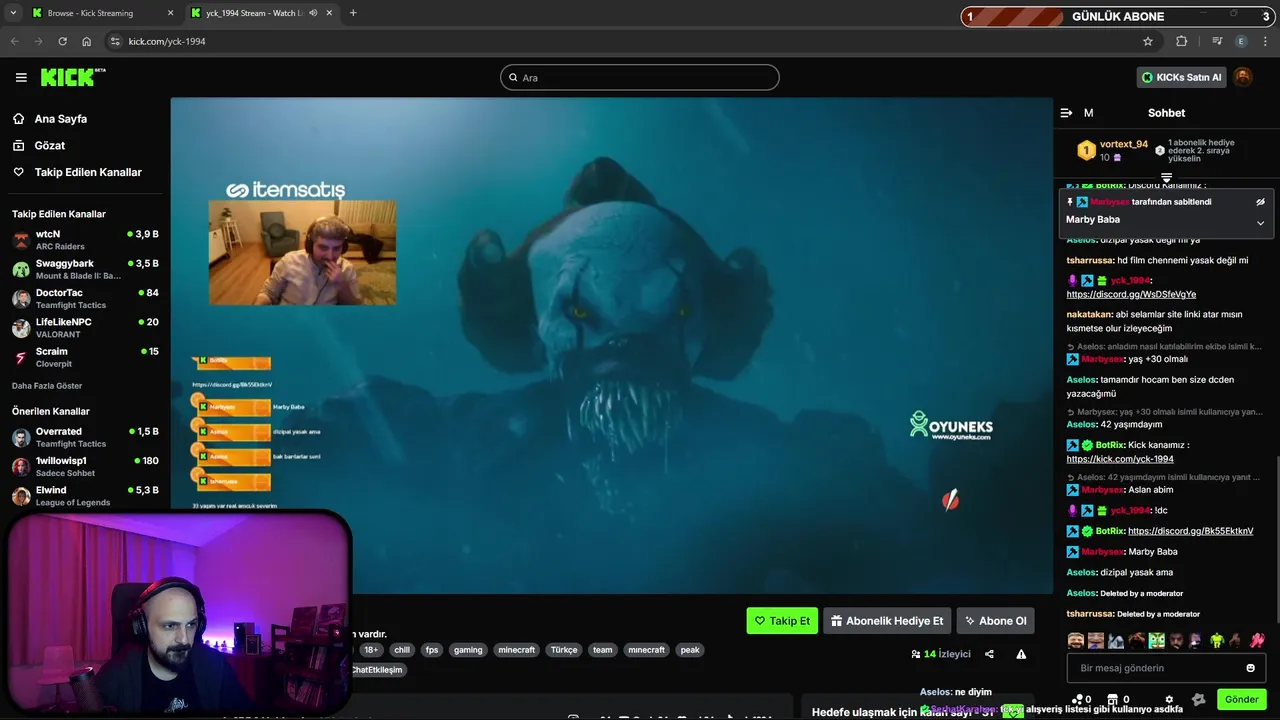The height and width of the screenshot is (720, 1280).
Task: Open Gözat browse page
Action: (49, 145)
